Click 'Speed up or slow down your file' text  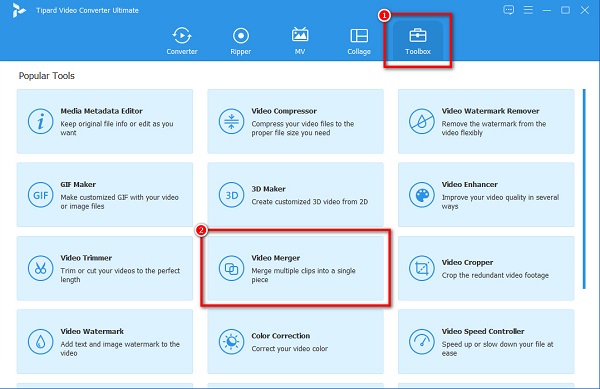(x=497, y=348)
